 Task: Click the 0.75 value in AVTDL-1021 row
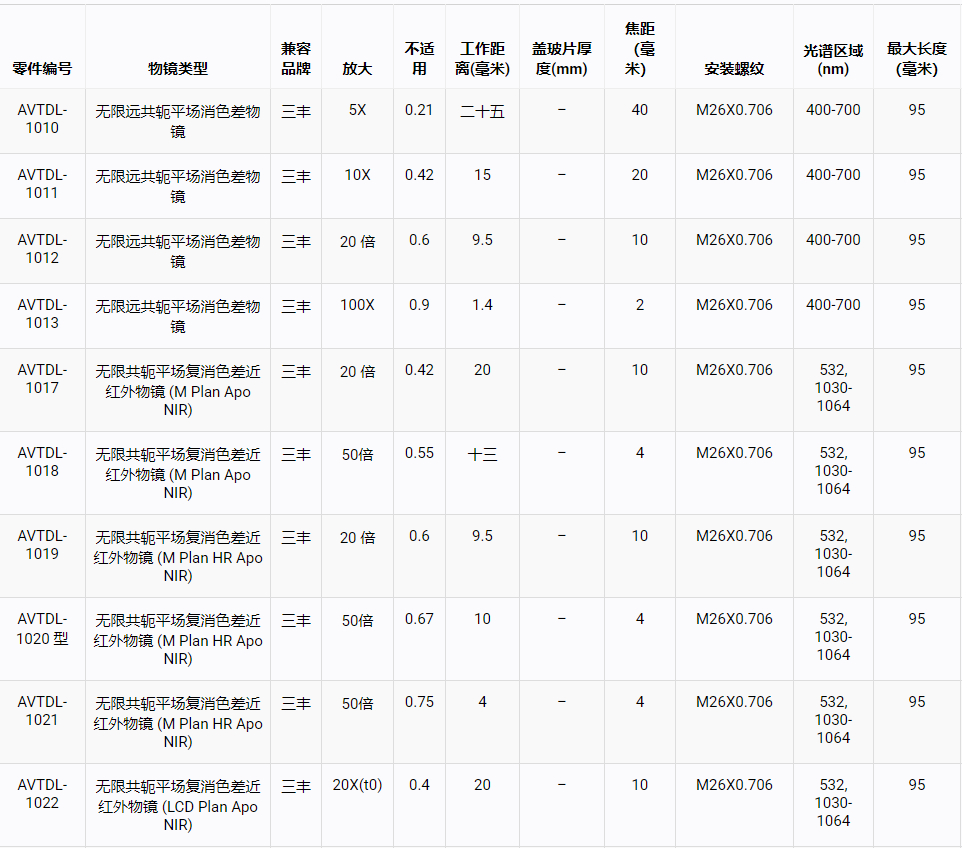click(419, 701)
